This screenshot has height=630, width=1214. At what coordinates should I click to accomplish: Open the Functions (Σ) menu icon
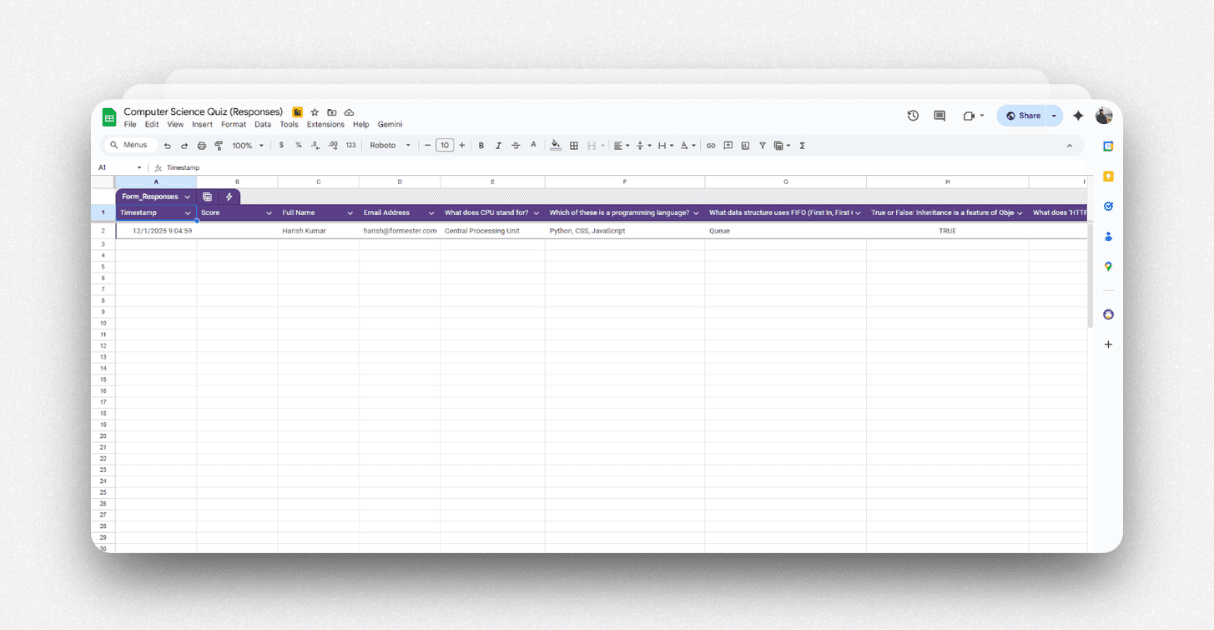click(x=802, y=145)
